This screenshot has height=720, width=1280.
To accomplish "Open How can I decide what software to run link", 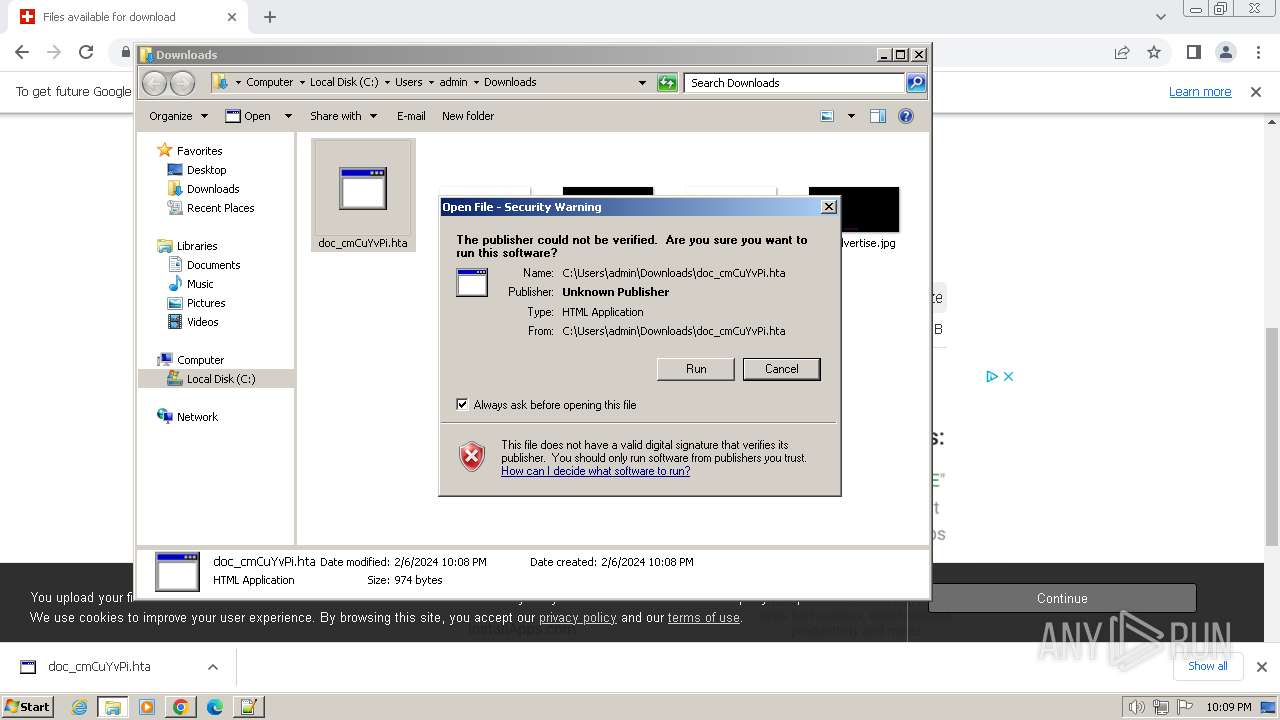I will point(595,471).
